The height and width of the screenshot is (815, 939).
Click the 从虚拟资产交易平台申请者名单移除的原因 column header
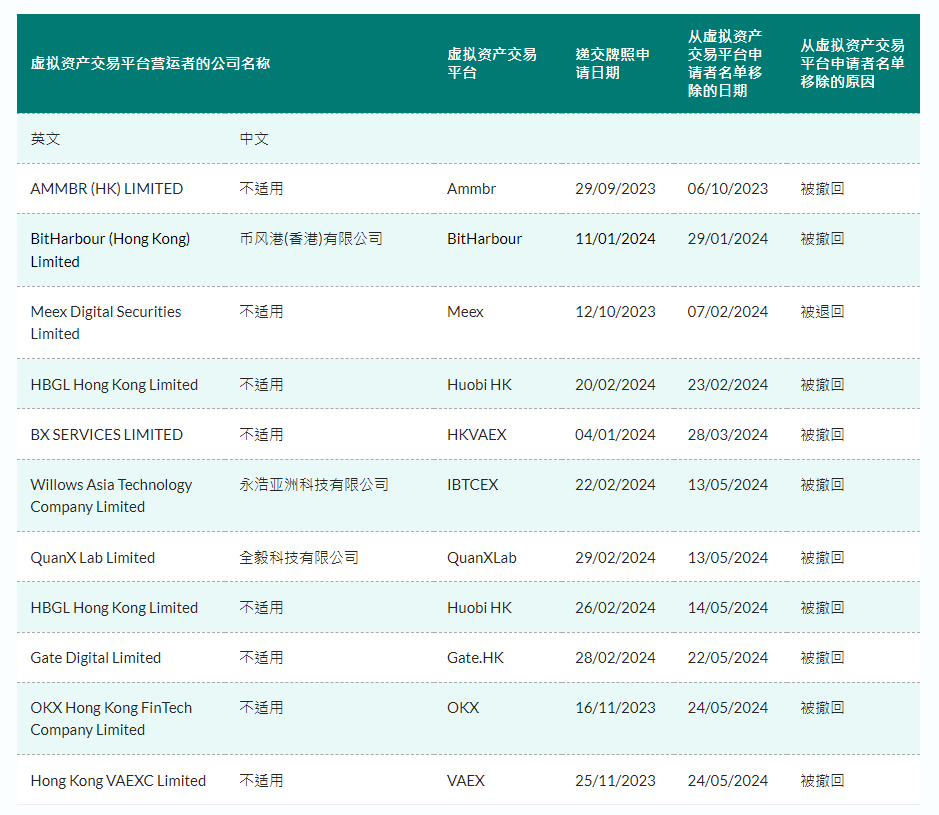pos(852,63)
